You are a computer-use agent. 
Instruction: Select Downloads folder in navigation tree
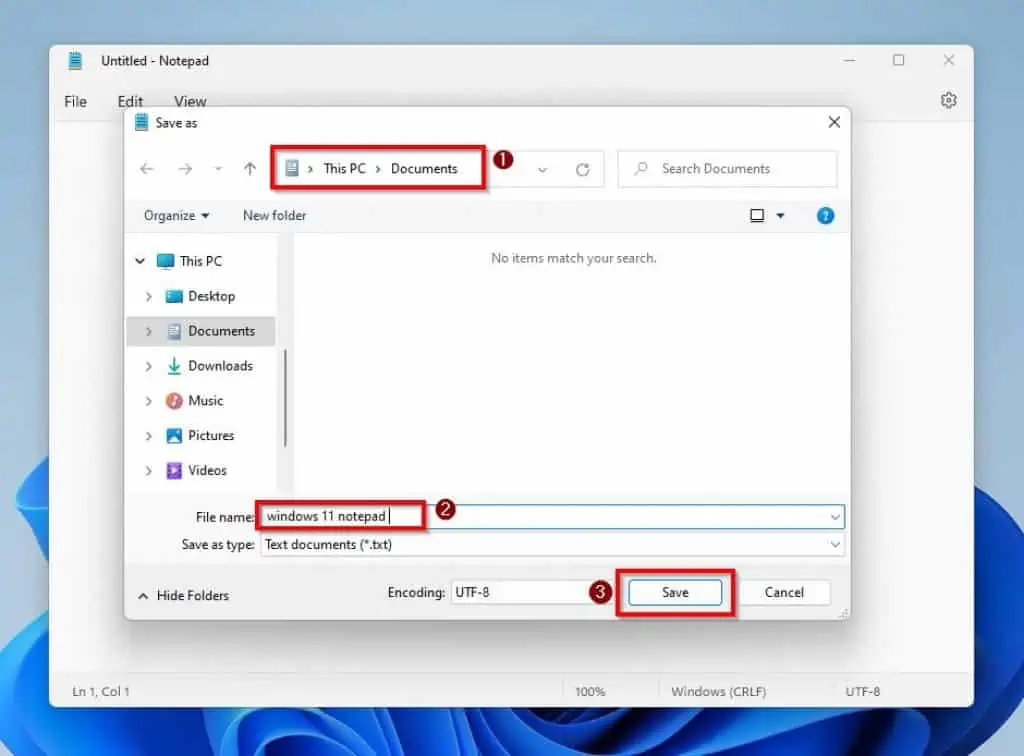(220, 366)
